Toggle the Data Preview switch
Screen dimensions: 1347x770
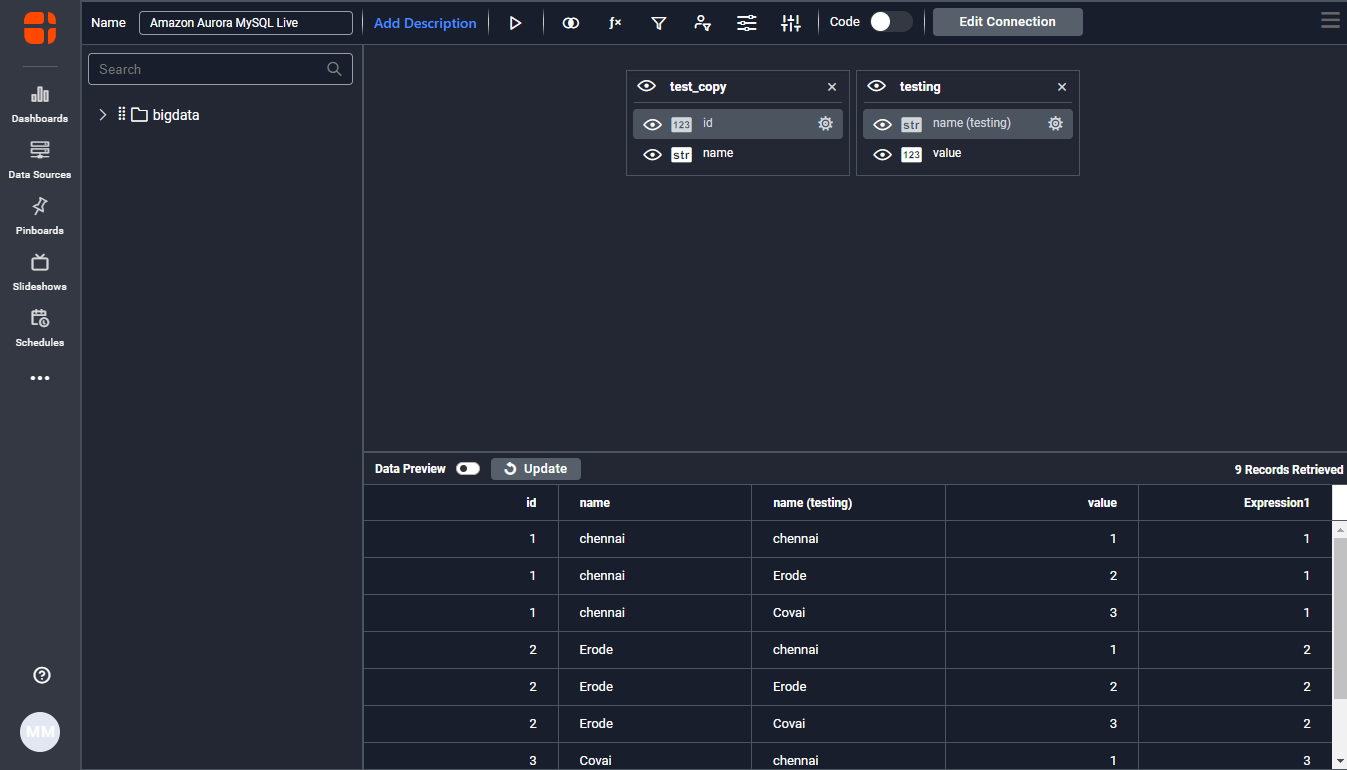point(468,469)
